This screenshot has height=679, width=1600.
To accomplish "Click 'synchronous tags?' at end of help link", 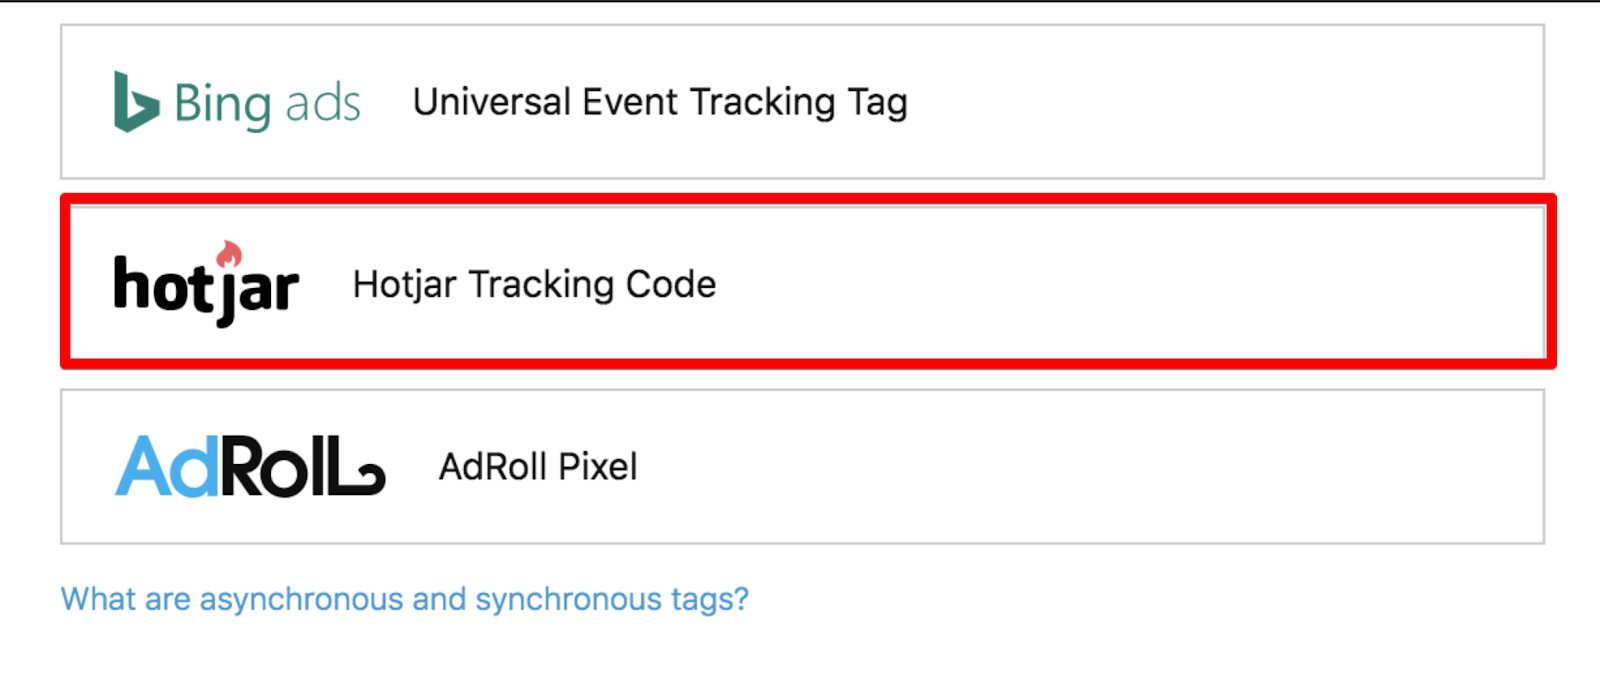I will (x=612, y=599).
